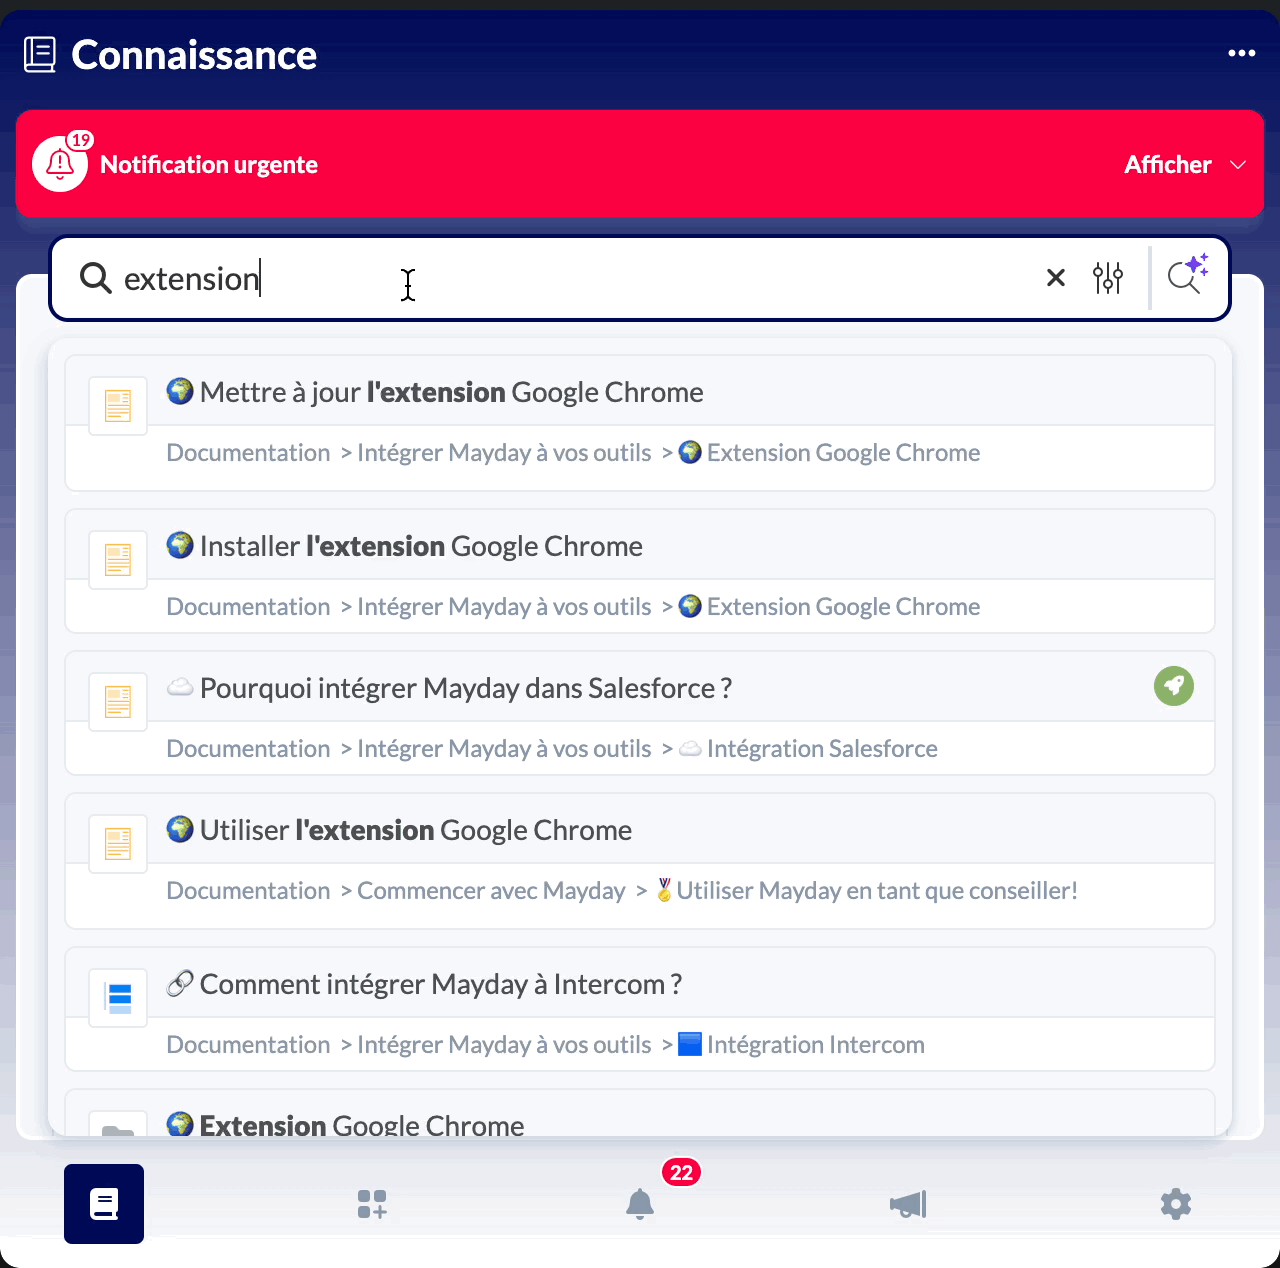The width and height of the screenshot is (1280, 1268).
Task: Open 'Mettre à jour l'extension Google Chrome' result
Action: pyautogui.click(x=451, y=392)
